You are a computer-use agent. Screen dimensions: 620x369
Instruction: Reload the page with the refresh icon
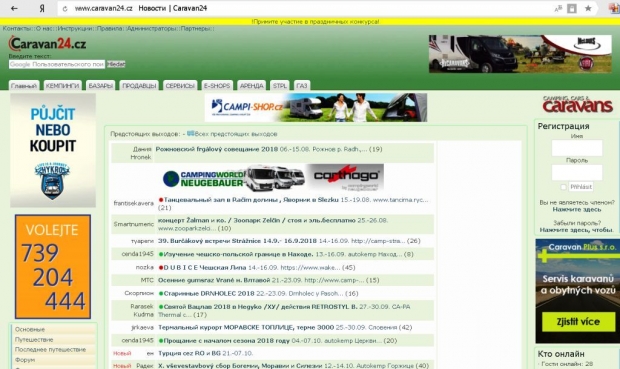[x=65, y=9]
